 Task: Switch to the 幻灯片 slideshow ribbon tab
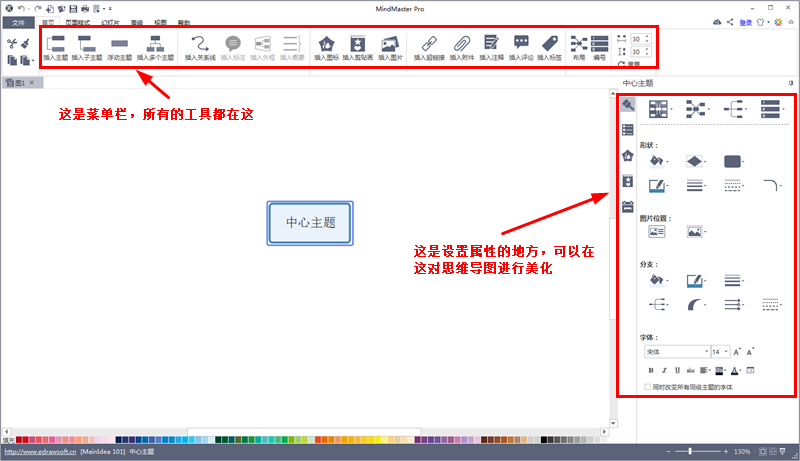[x=110, y=22]
